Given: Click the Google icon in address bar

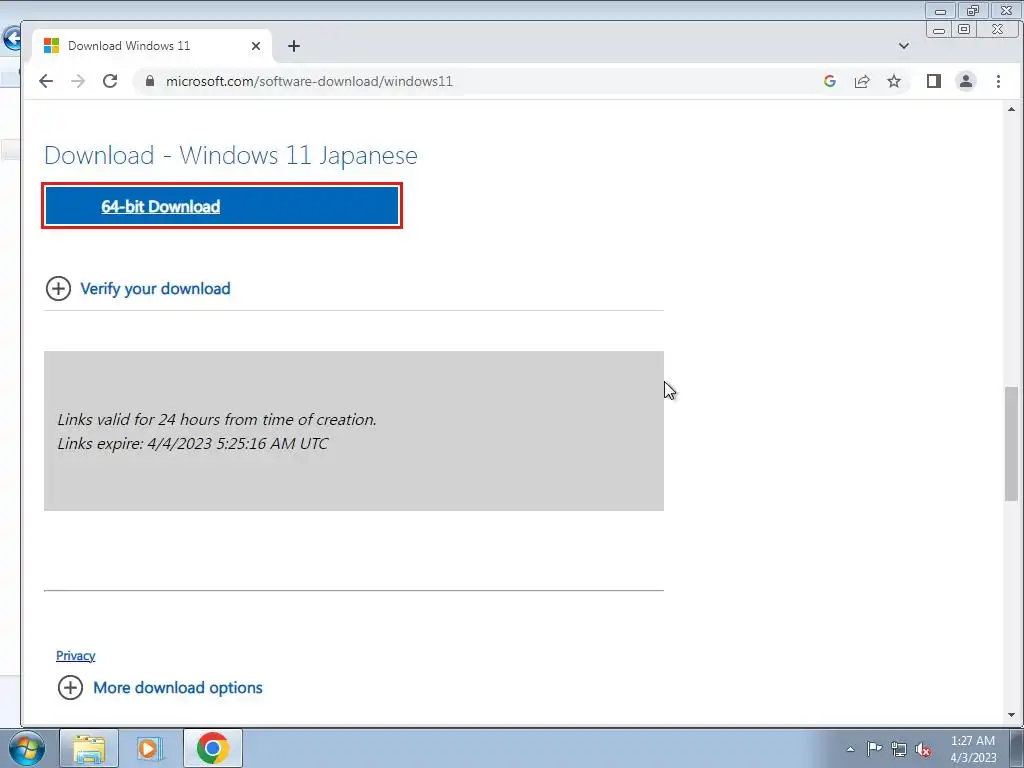Looking at the screenshot, I should 830,81.
